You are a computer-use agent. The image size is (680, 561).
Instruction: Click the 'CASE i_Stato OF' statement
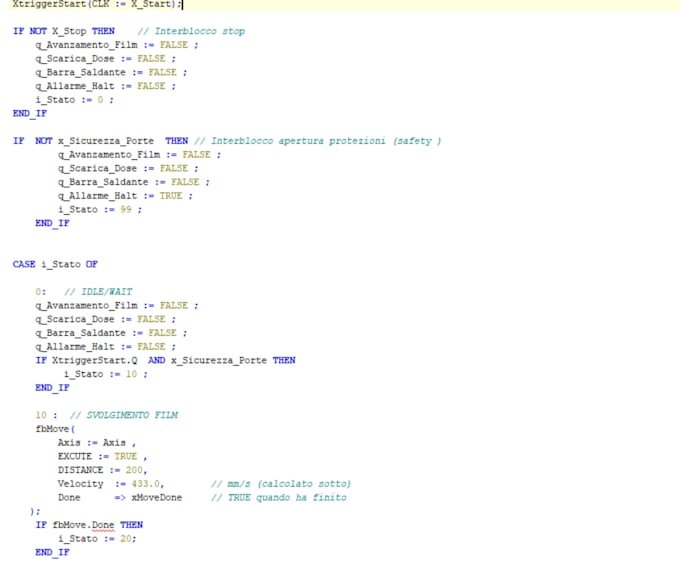point(55,264)
